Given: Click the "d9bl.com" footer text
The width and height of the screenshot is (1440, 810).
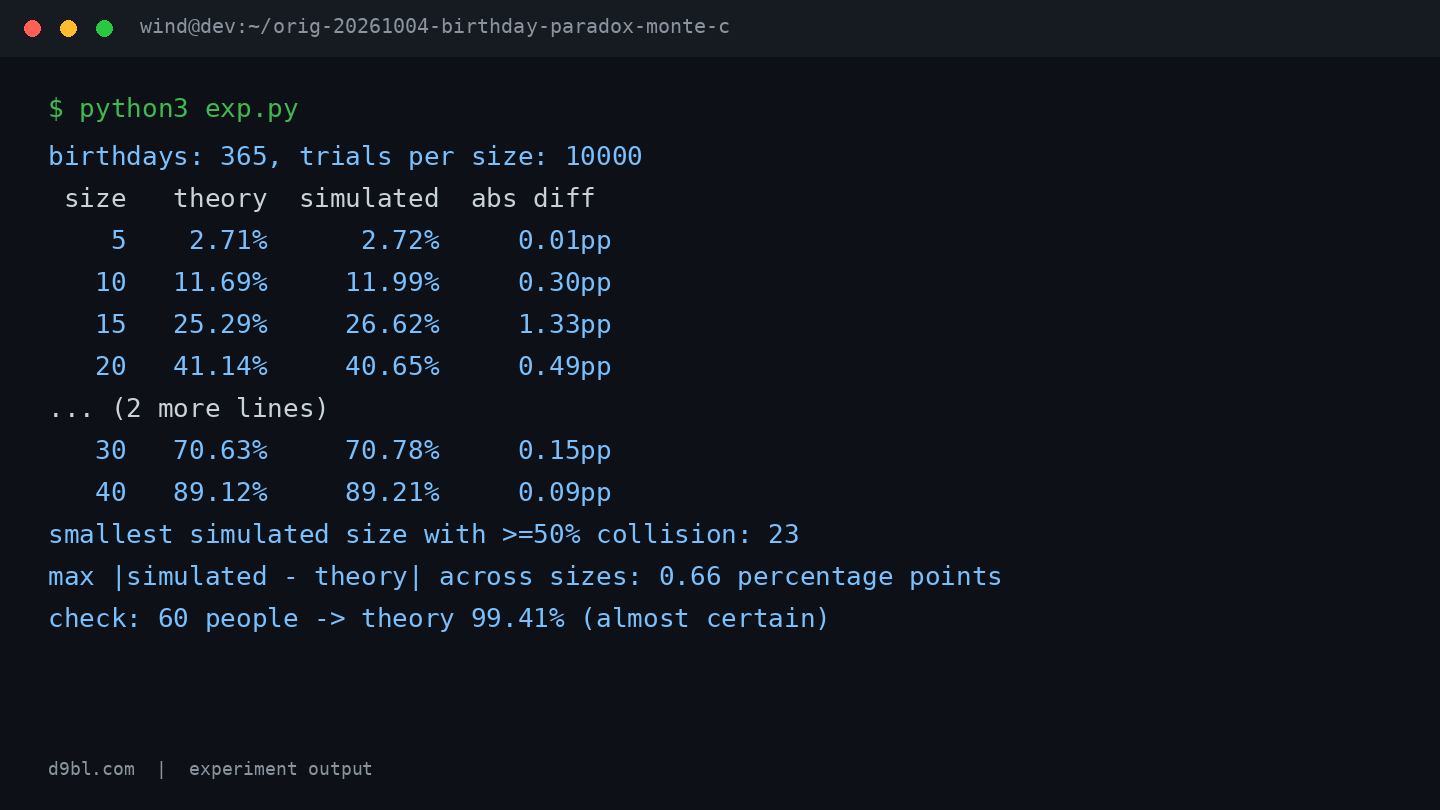Looking at the screenshot, I should point(91,769).
